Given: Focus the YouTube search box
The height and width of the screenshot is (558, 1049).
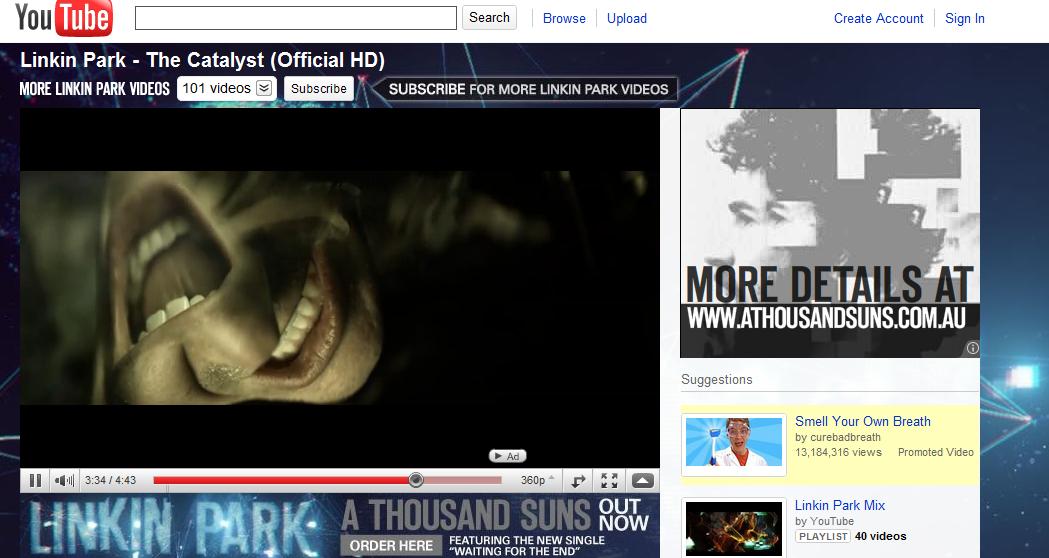Looking at the screenshot, I should [x=296, y=18].
